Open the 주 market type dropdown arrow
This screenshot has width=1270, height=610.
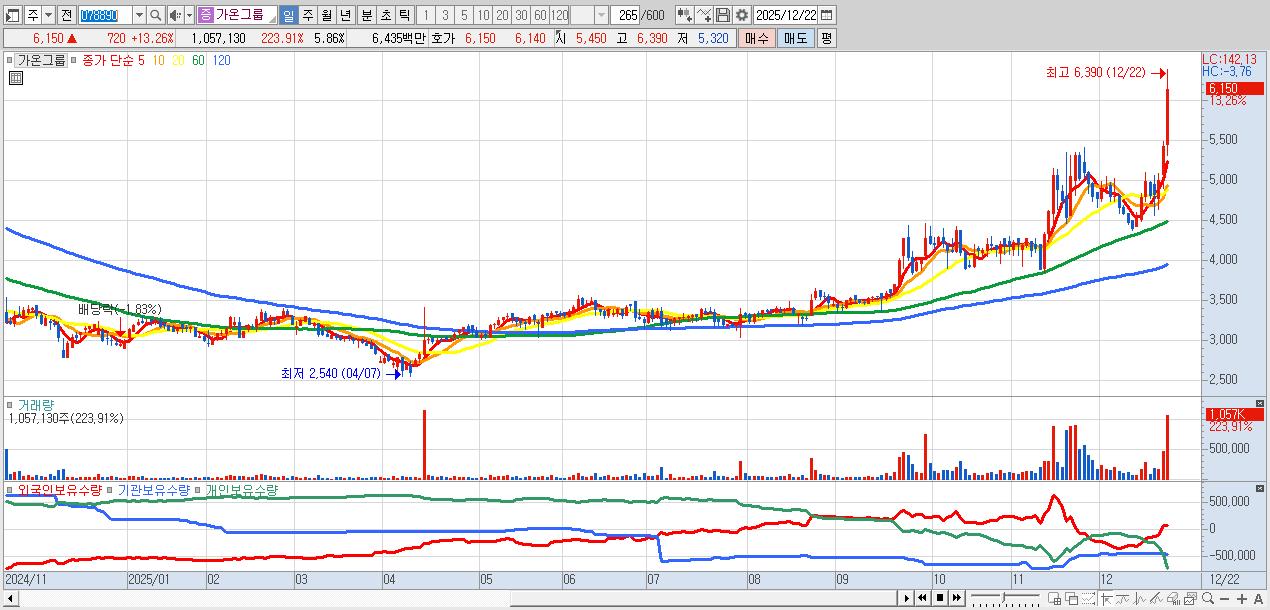[49, 15]
